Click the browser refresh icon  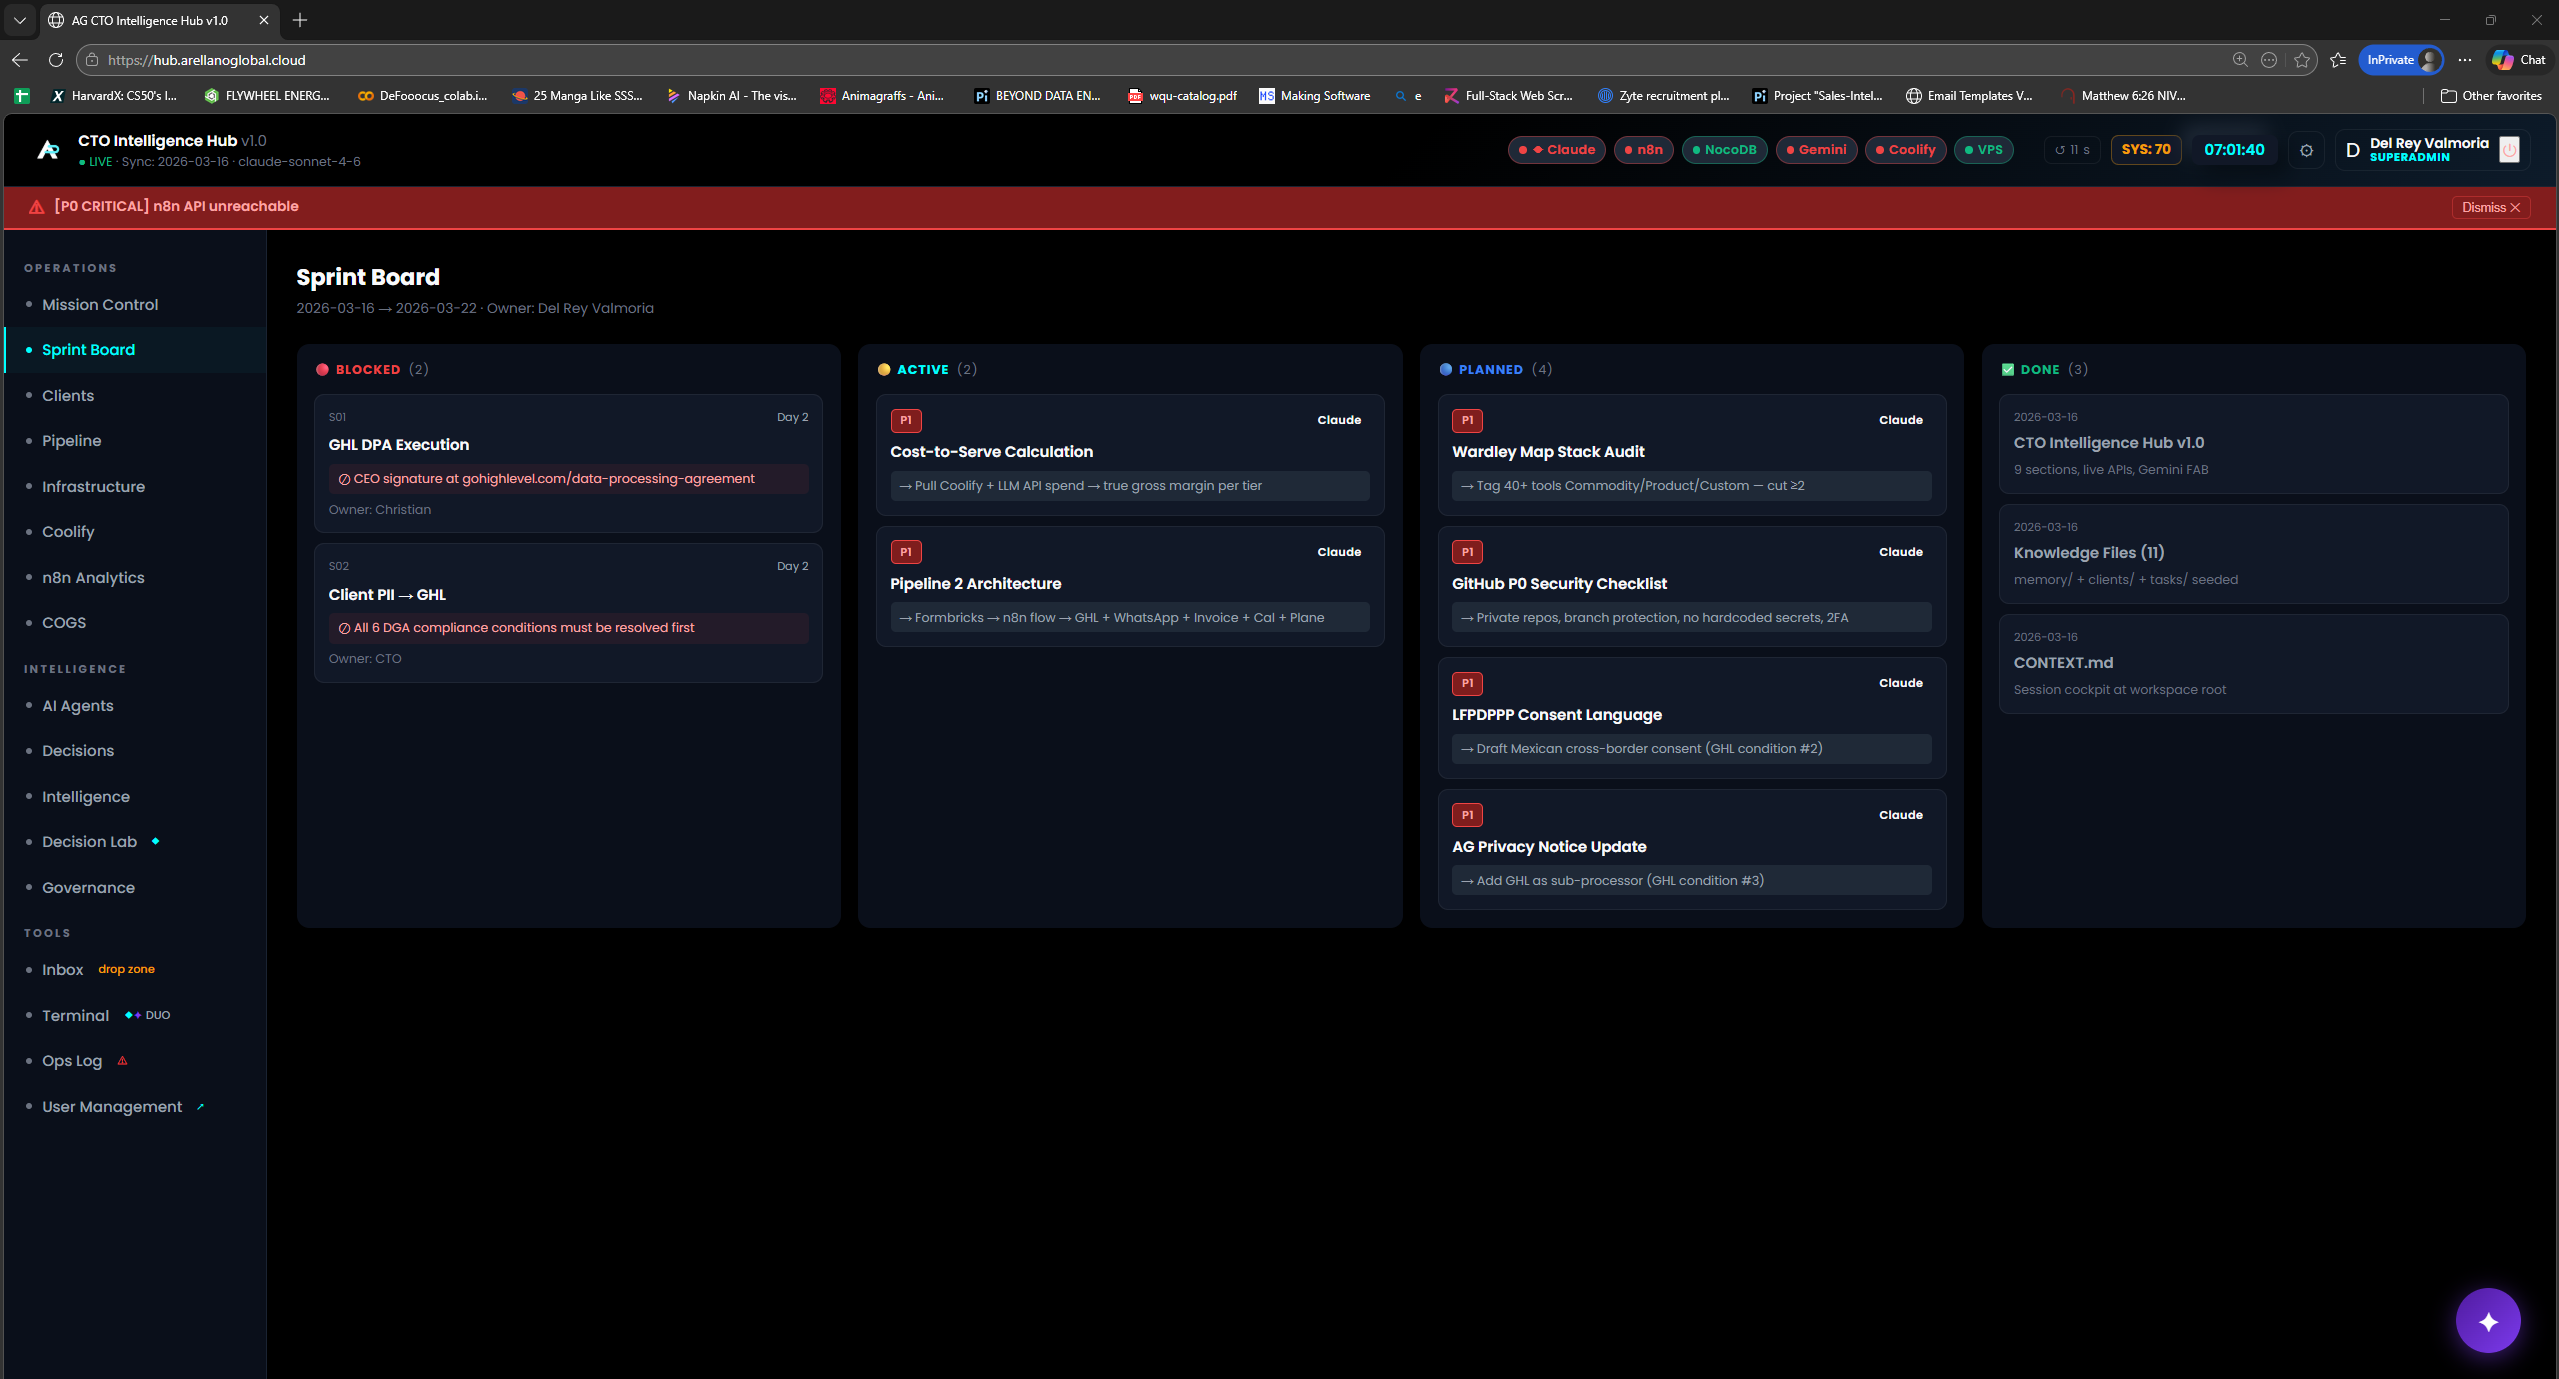coord(56,60)
